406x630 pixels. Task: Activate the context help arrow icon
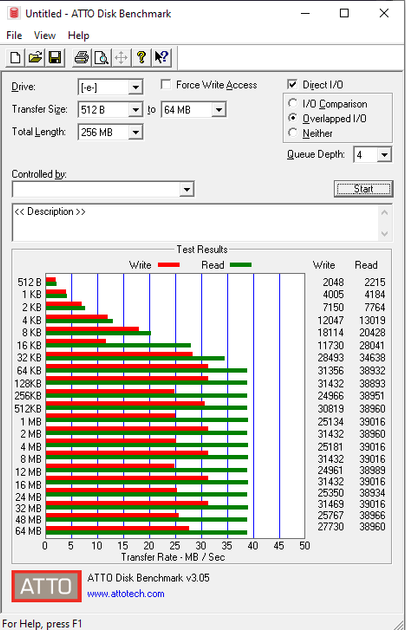tap(162, 58)
